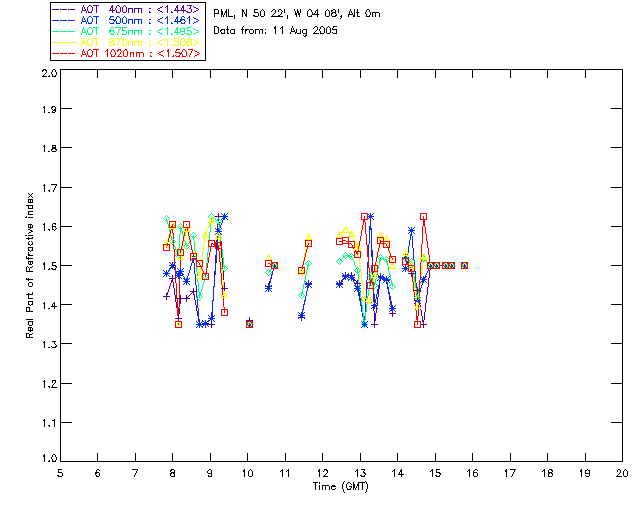Click the 10 tick label on time axis
Screen dimensions: 640x512
point(247,474)
